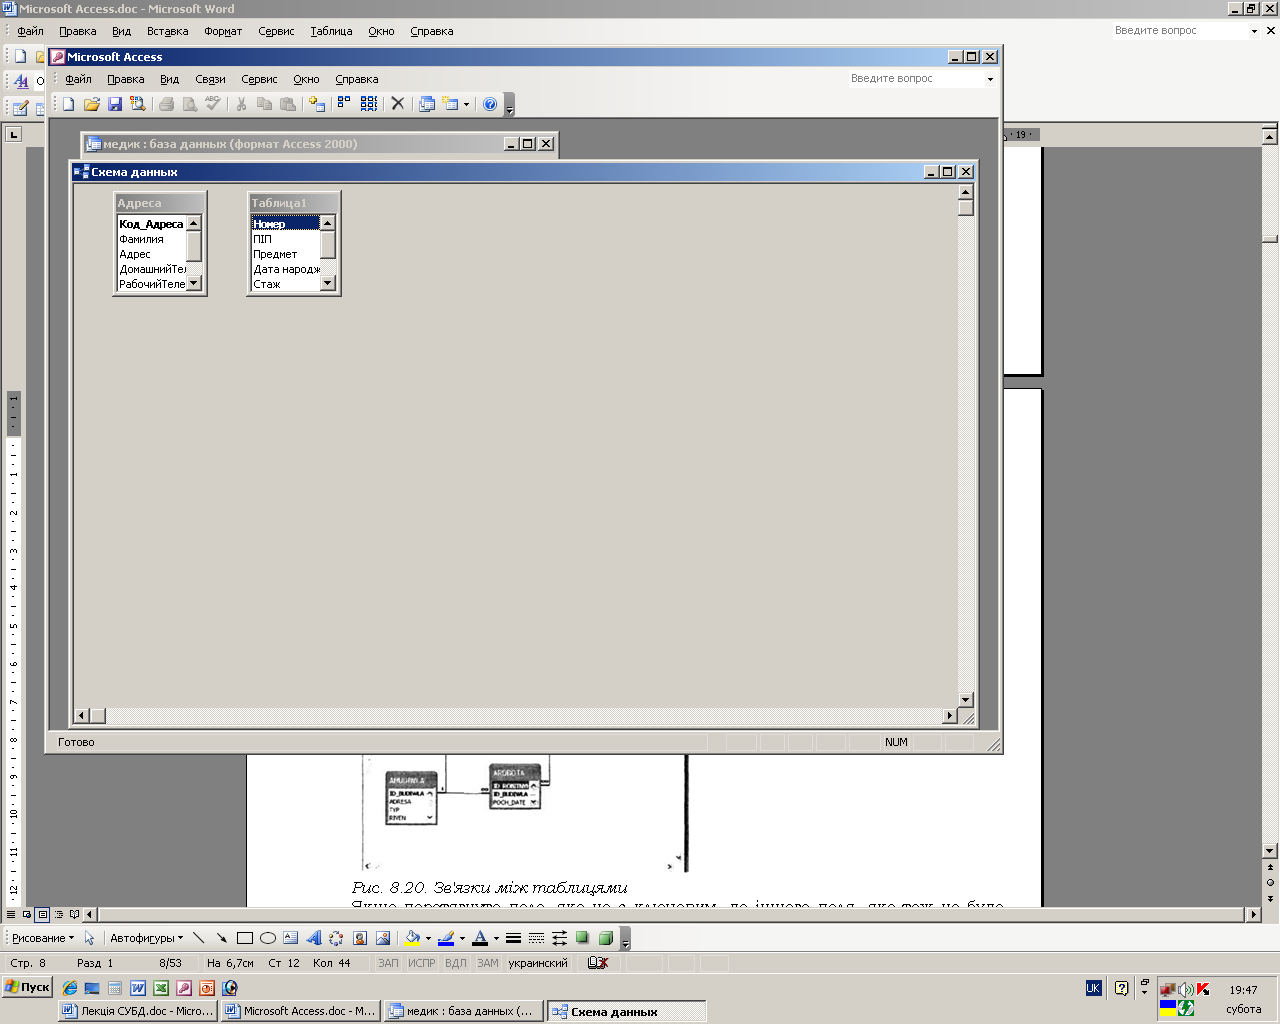Click the ABC spelling check icon
The image size is (1280, 1024).
pos(213,104)
